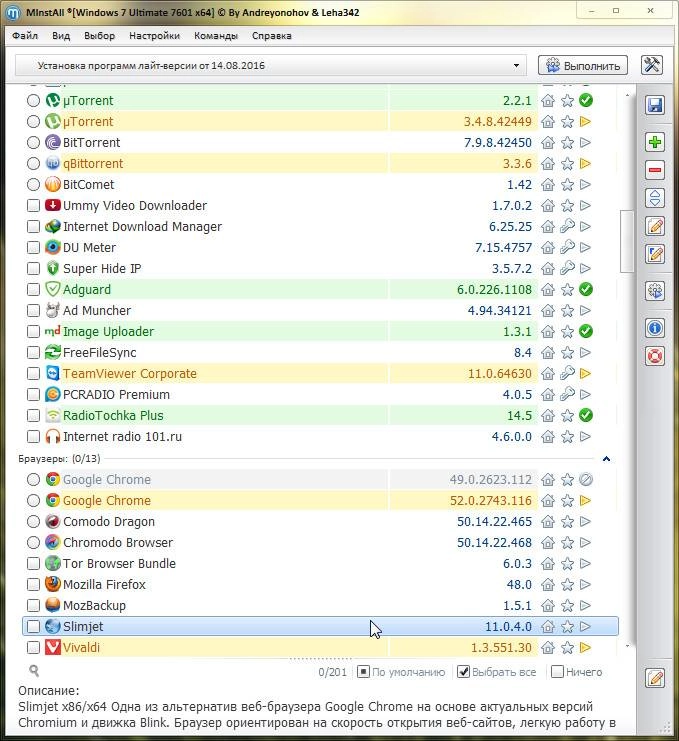The height and width of the screenshot is (741, 679).
Task: Select the qBittorrent radio button
Action: (33, 164)
